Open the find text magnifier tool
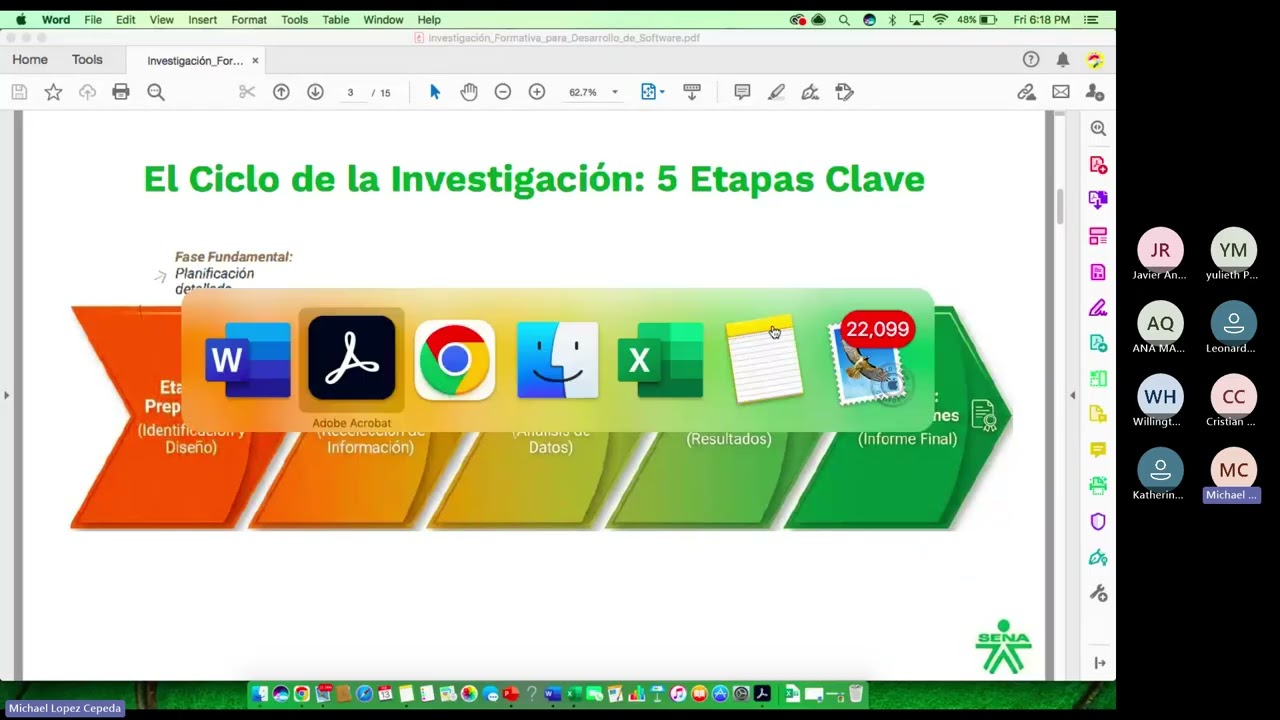Viewport: 1280px width, 720px height. pos(156,92)
